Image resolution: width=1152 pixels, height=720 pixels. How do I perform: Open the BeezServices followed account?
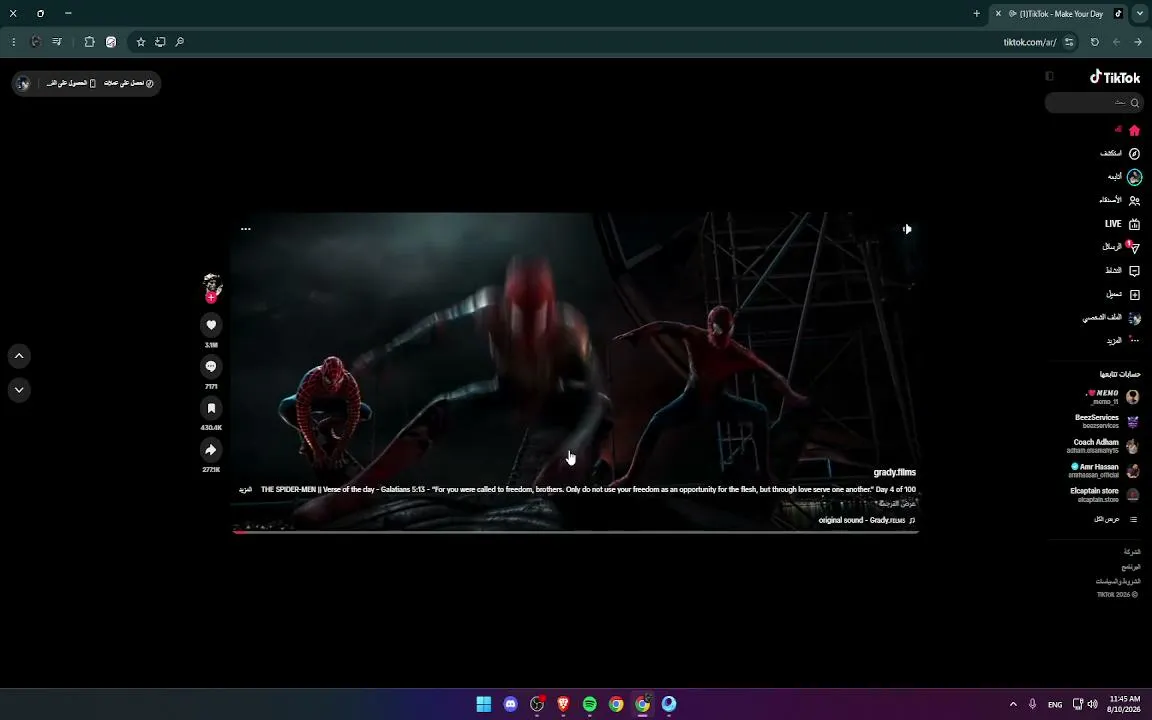[x=1106, y=421]
